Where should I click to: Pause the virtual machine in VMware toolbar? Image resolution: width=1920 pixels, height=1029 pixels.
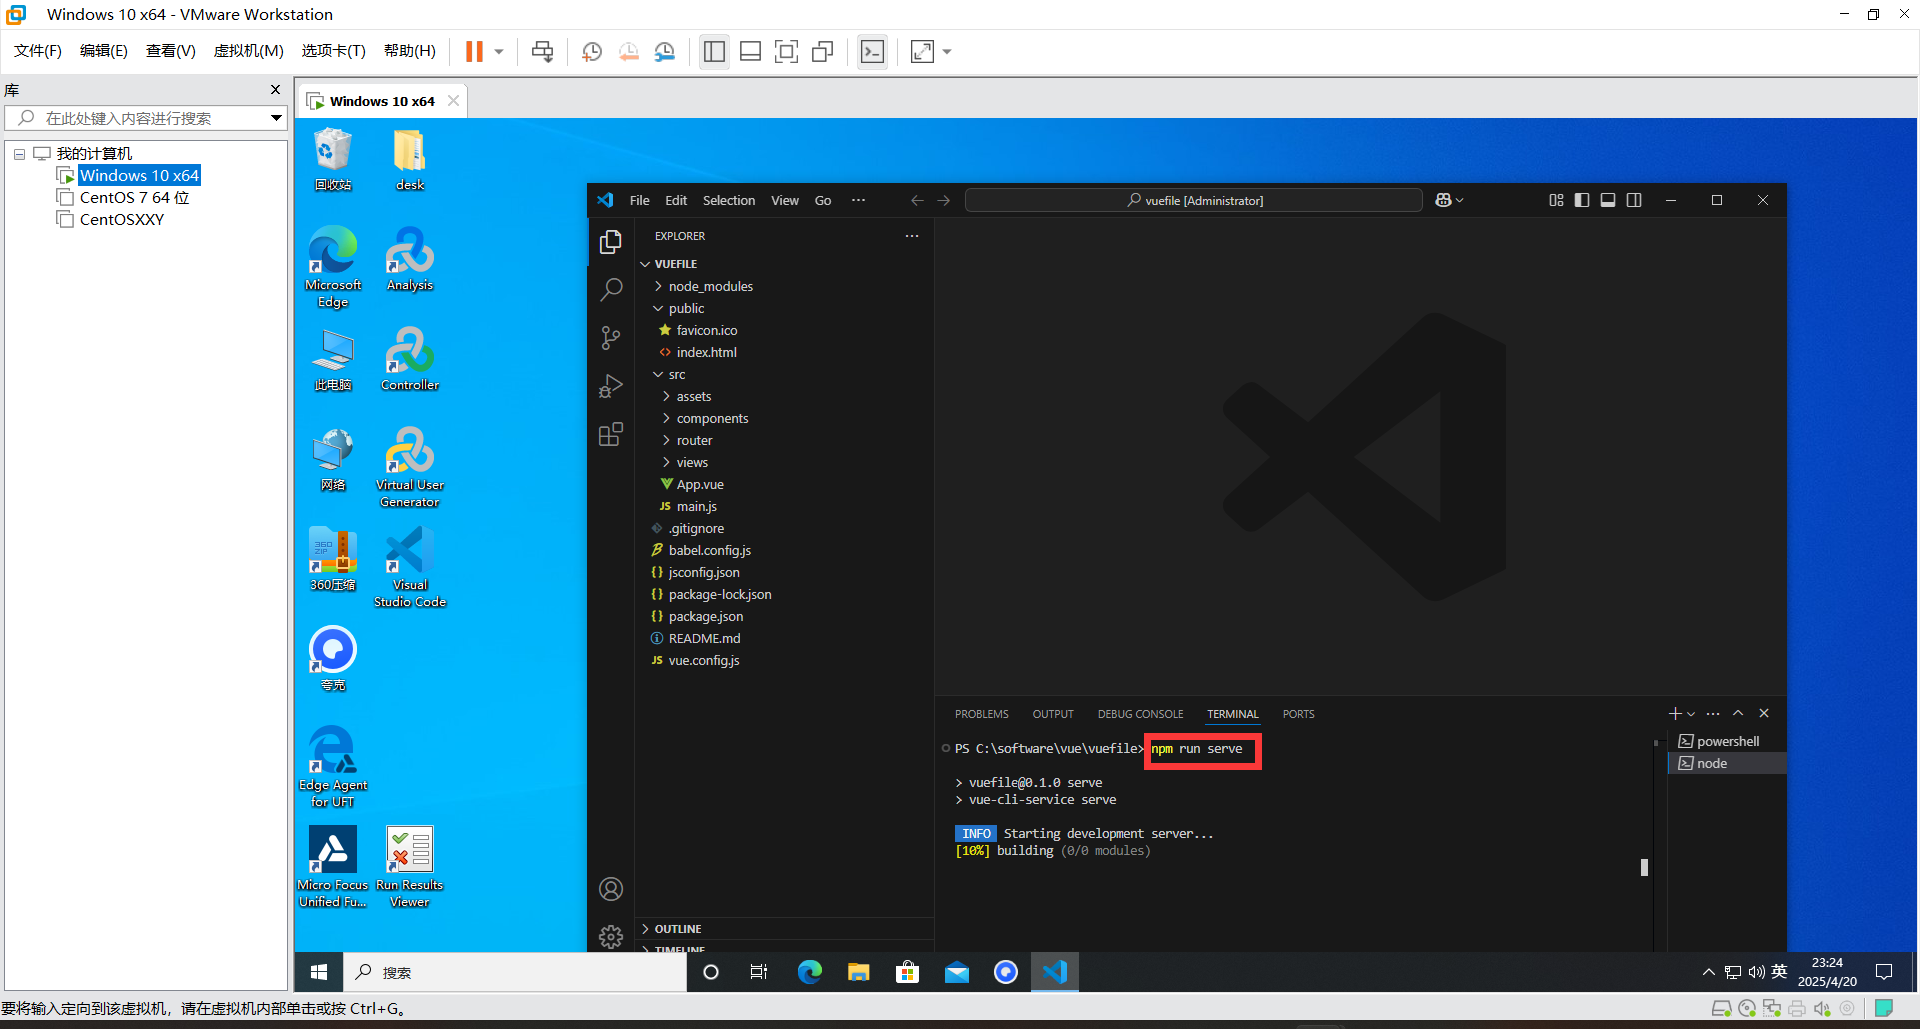tap(474, 51)
